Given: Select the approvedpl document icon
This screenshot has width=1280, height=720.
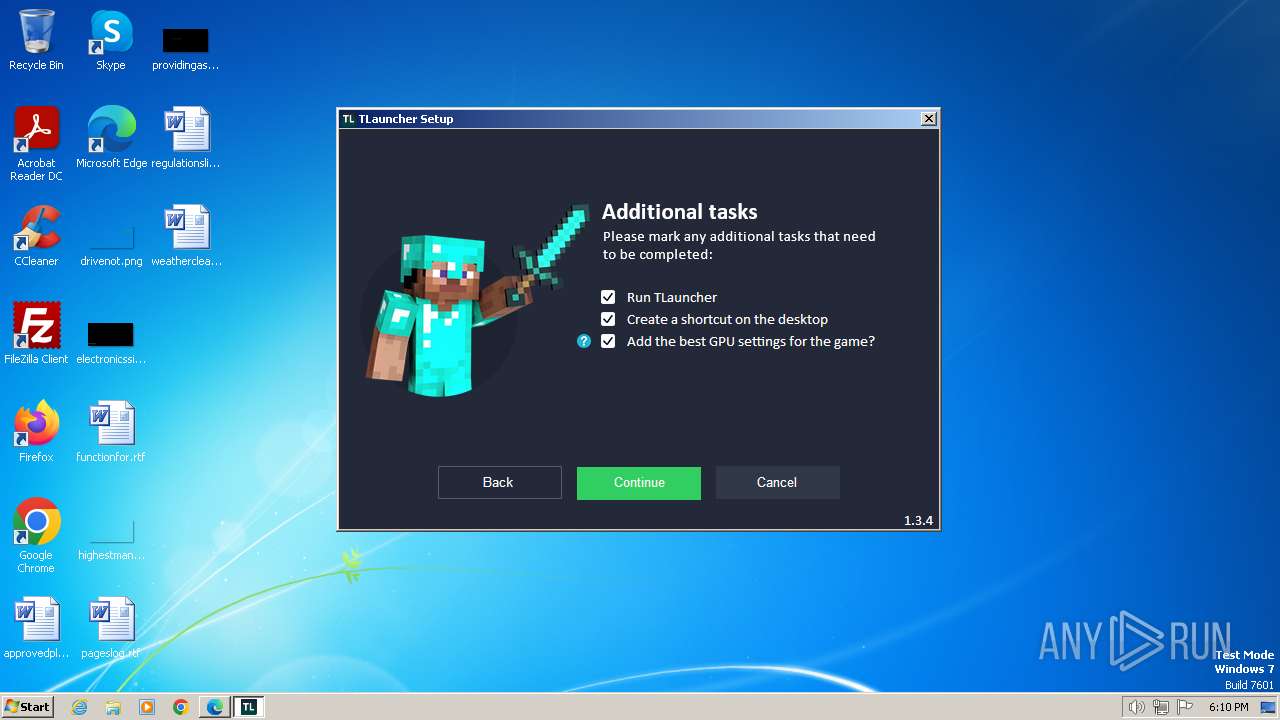Looking at the screenshot, I should (x=36, y=628).
